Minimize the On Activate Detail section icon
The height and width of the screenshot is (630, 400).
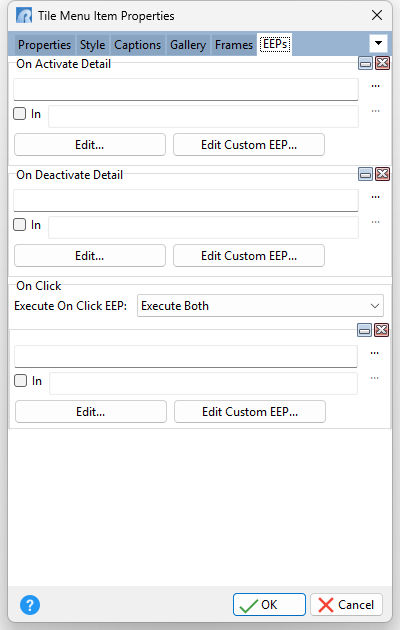pyautogui.click(x=365, y=63)
